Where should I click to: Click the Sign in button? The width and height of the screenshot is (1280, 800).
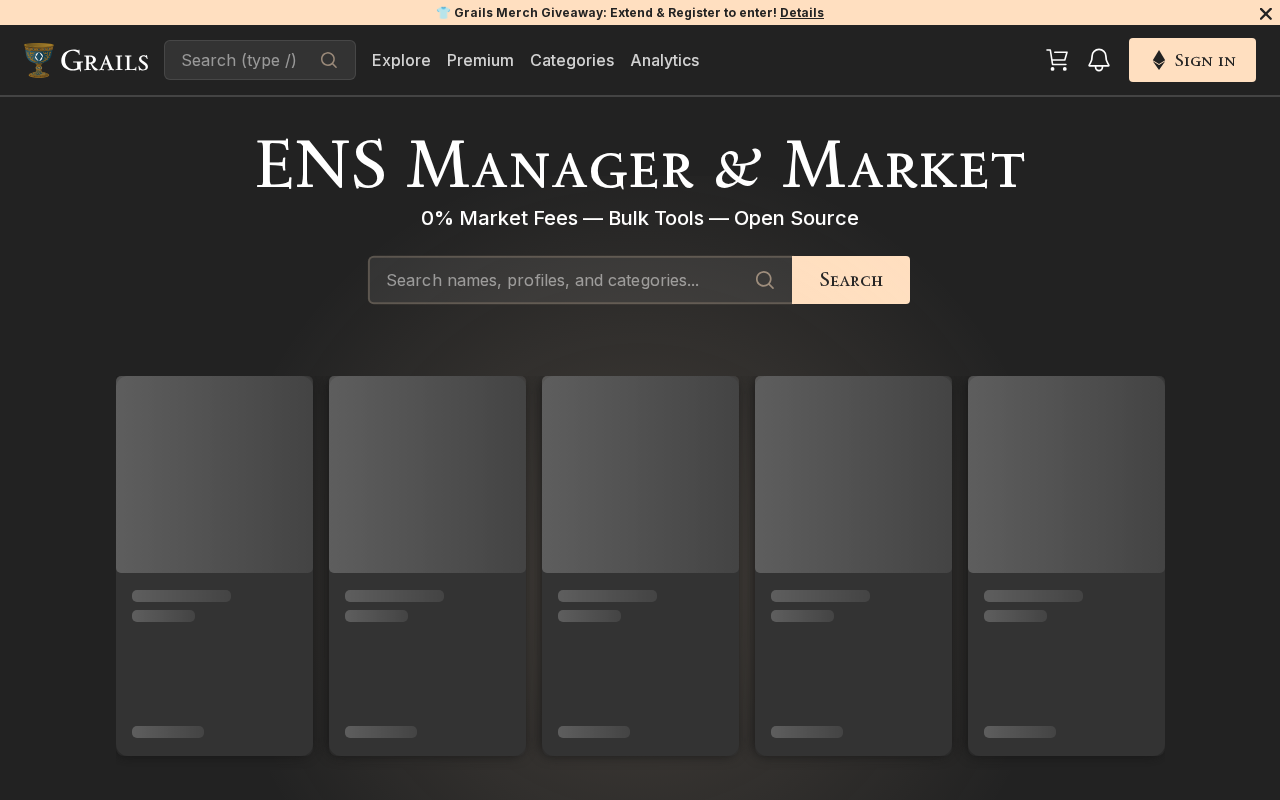tap(1192, 60)
